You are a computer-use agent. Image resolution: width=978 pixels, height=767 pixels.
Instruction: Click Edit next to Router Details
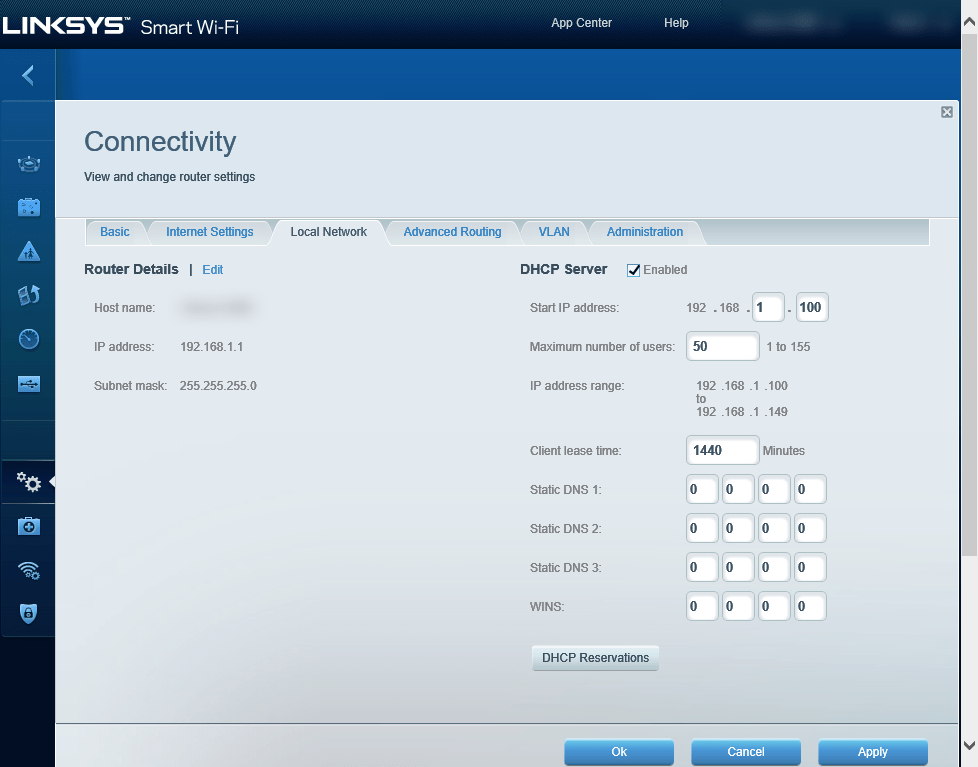[x=212, y=269]
